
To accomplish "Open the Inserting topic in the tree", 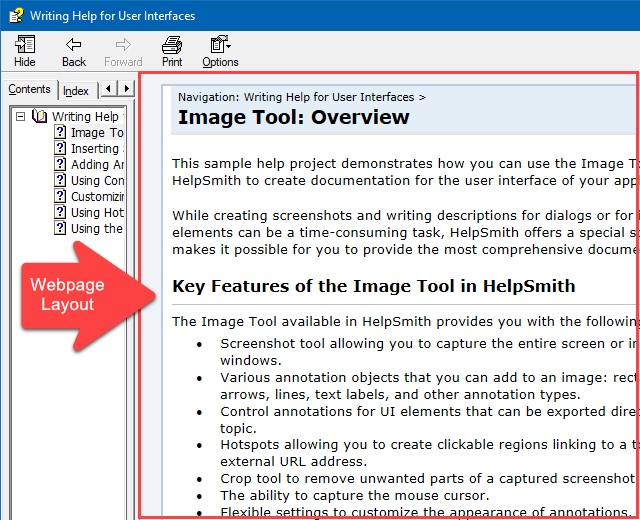I will pyautogui.click(x=96, y=149).
